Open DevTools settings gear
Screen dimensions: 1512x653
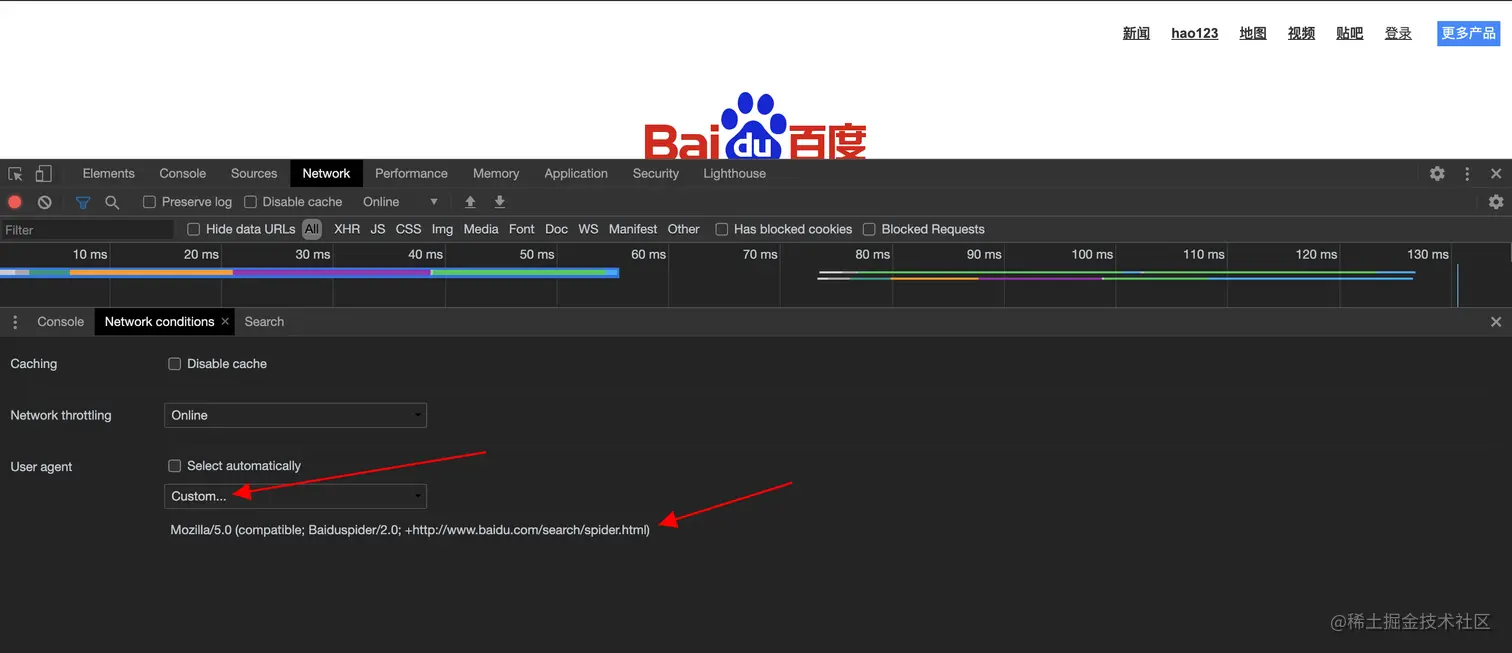(x=1437, y=174)
